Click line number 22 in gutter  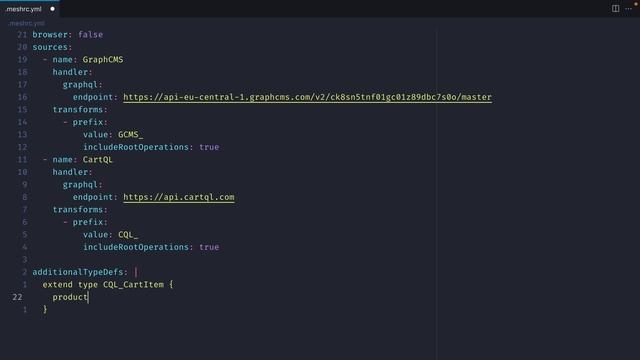[17, 297]
